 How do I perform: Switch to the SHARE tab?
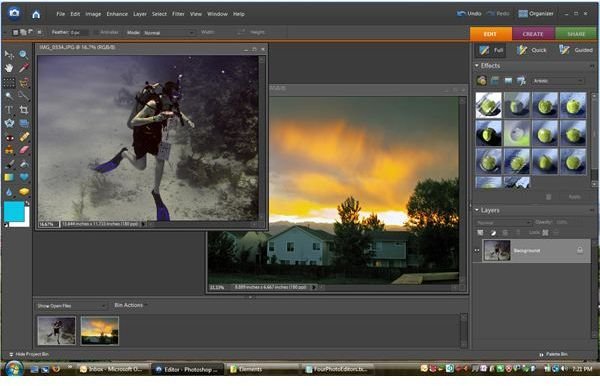576,34
